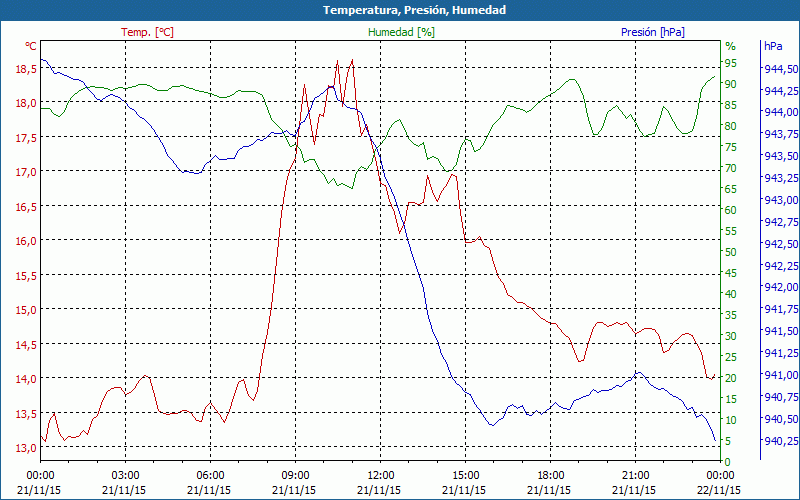
Task: Click the green humidity axis value '50'
Action: 731,252
